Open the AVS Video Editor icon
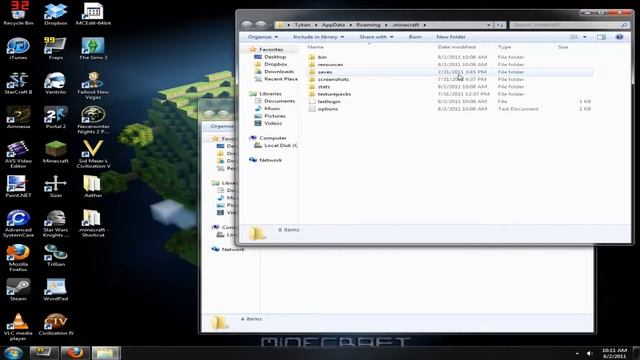The height and width of the screenshot is (360, 640). [18, 154]
